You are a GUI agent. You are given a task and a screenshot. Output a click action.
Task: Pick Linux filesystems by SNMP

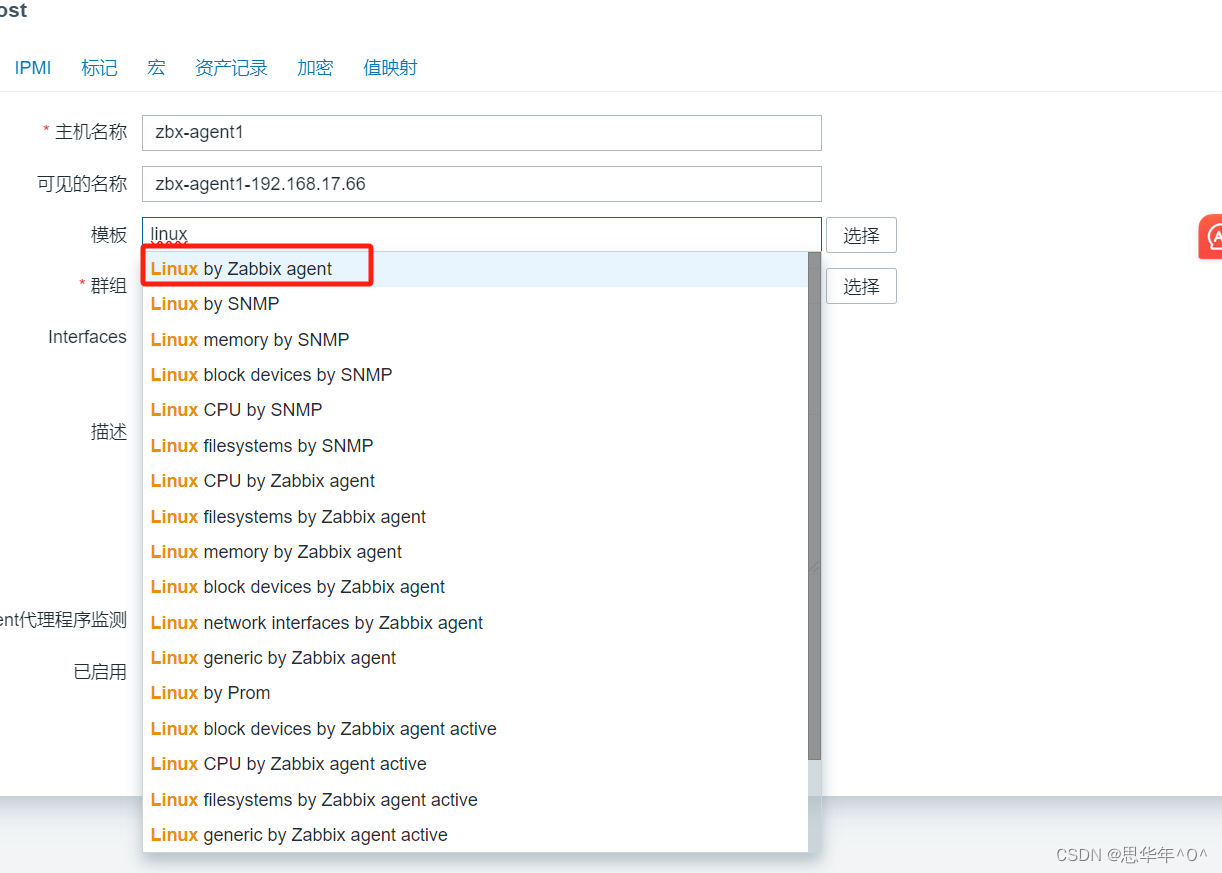point(475,446)
